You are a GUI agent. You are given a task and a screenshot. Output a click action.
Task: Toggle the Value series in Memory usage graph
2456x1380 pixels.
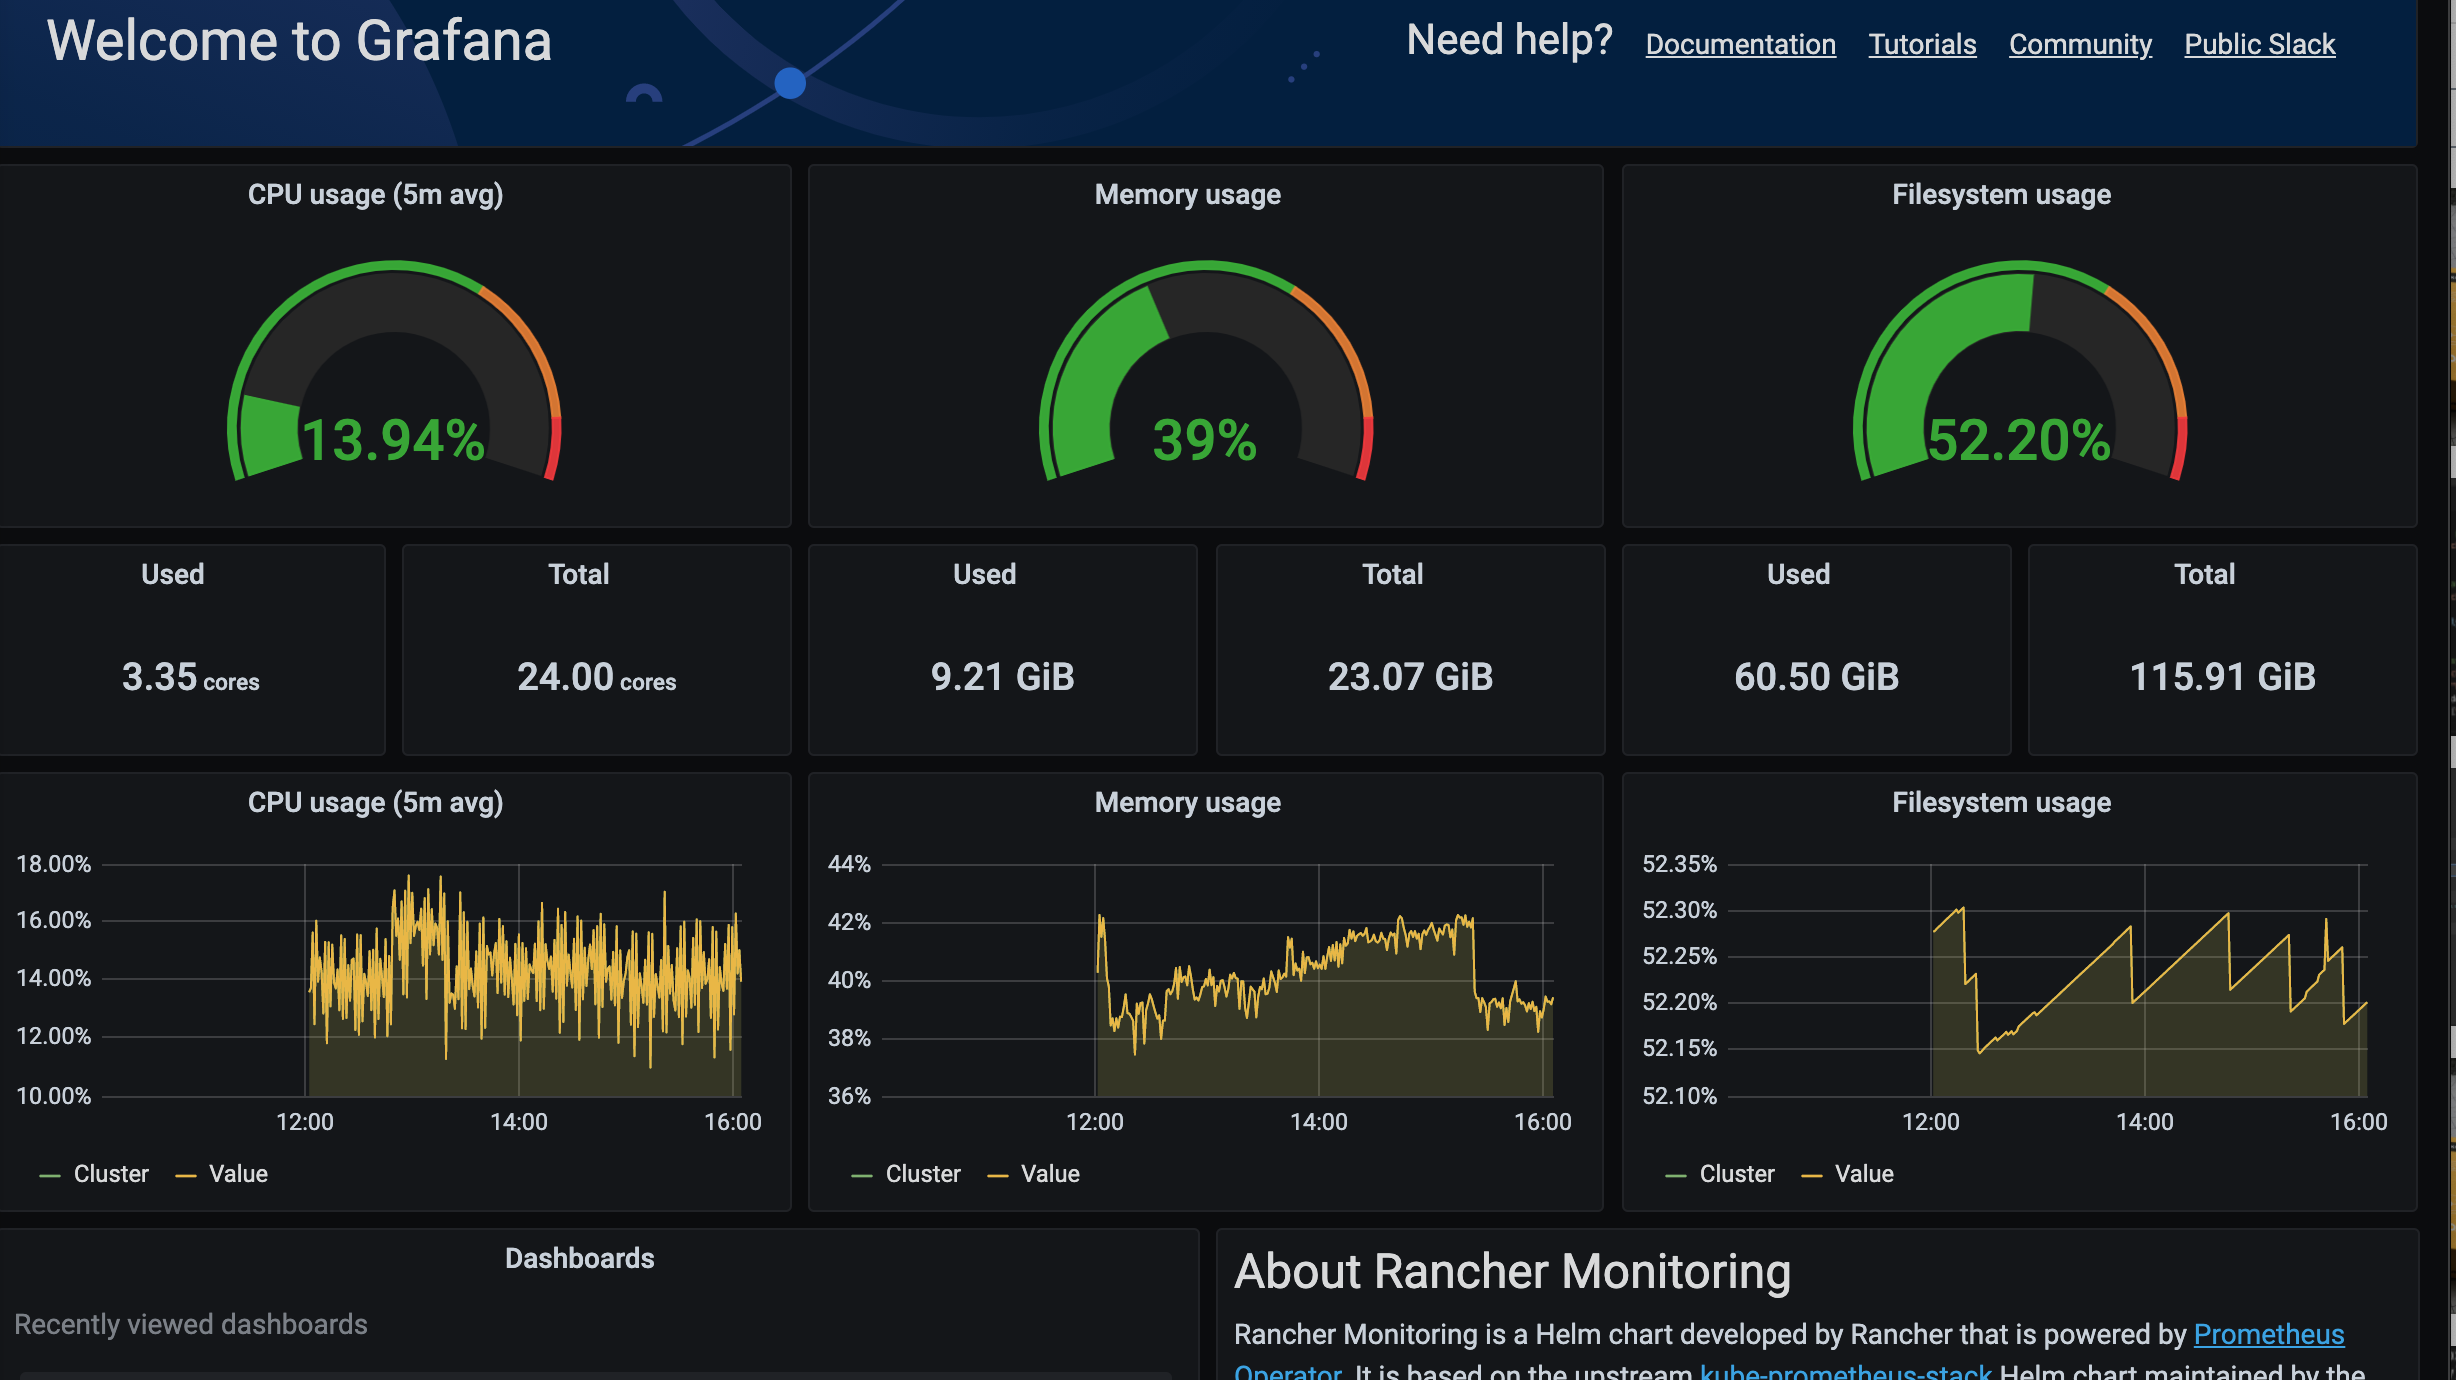click(x=1050, y=1173)
